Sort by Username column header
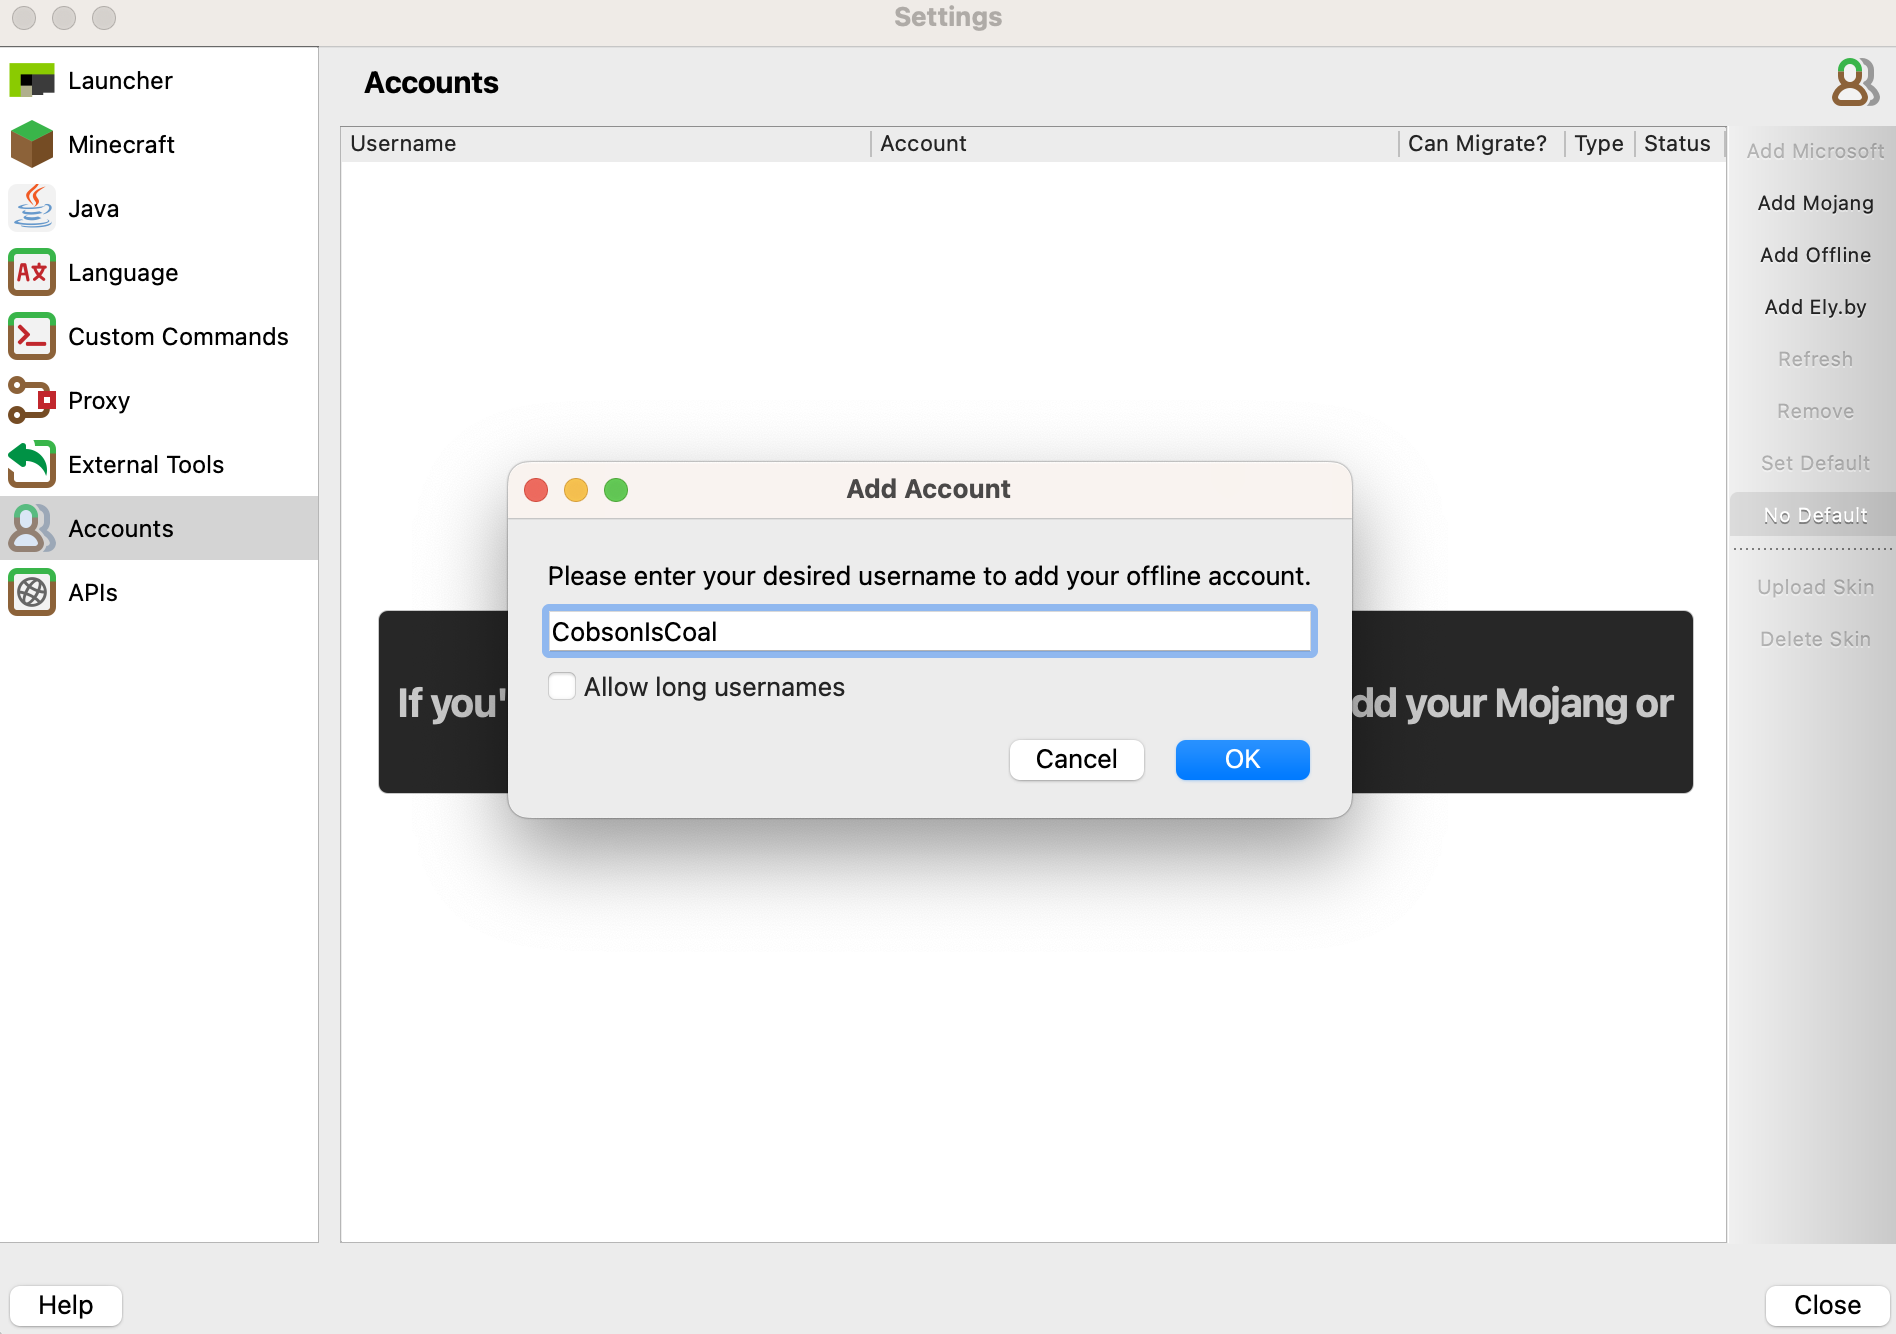 (403, 144)
